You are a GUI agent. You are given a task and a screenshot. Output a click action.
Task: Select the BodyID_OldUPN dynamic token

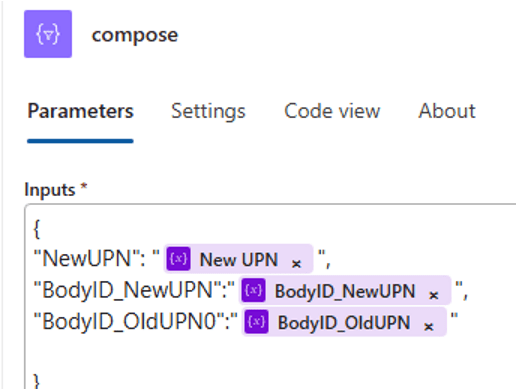tap(344, 322)
